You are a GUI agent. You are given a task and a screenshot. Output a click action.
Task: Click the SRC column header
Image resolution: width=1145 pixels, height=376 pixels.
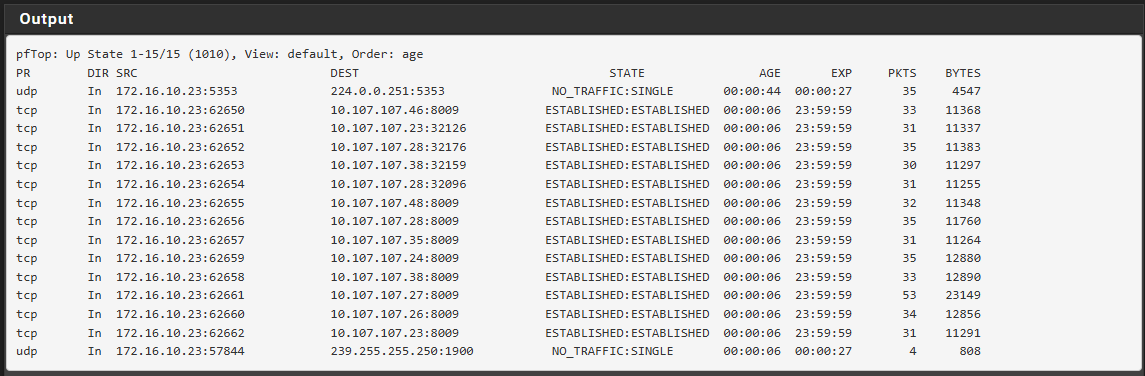point(126,73)
